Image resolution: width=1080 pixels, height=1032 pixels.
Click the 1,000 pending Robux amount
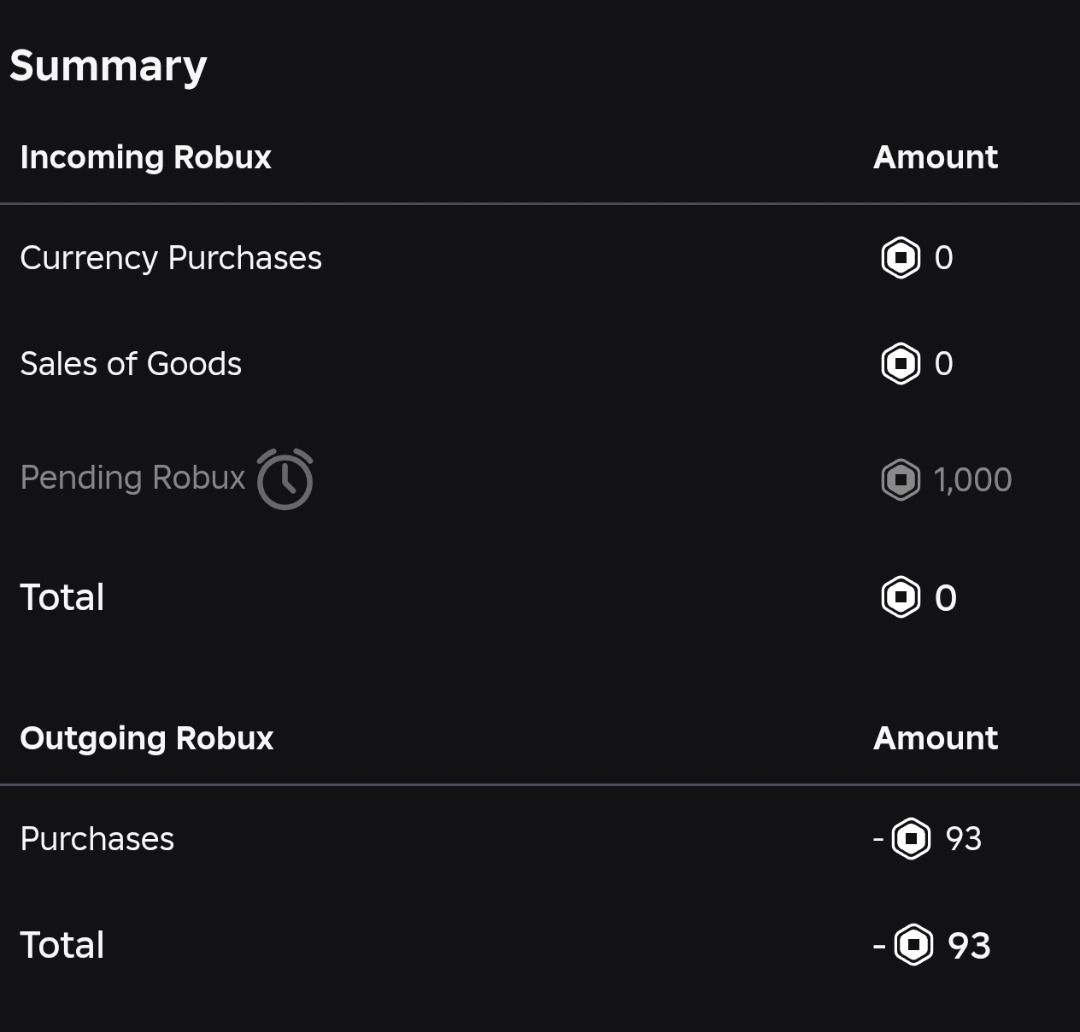973,479
